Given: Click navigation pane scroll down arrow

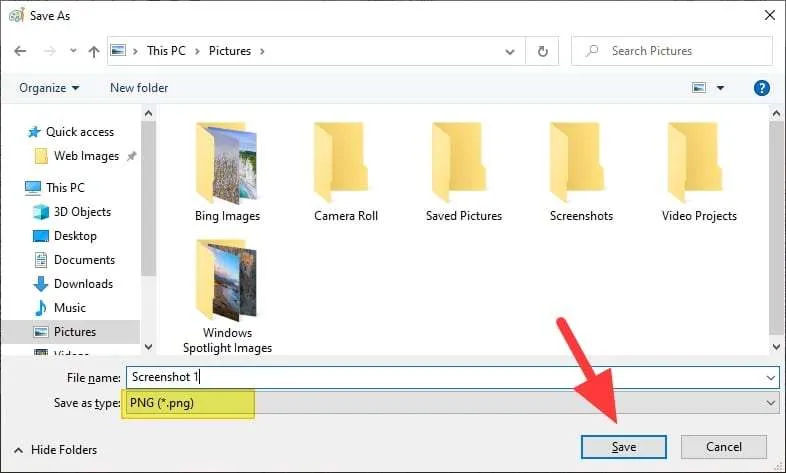Looking at the screenshot, I should tap(148, 347).
